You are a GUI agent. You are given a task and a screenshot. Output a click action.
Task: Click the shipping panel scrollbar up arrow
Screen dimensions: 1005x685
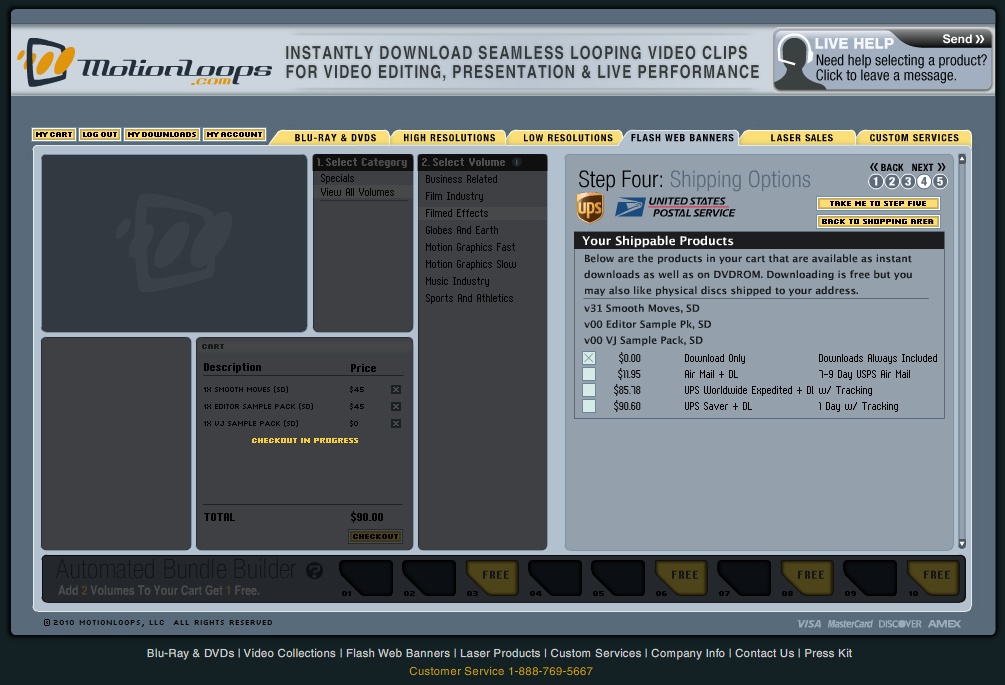[x=961, y=159]
